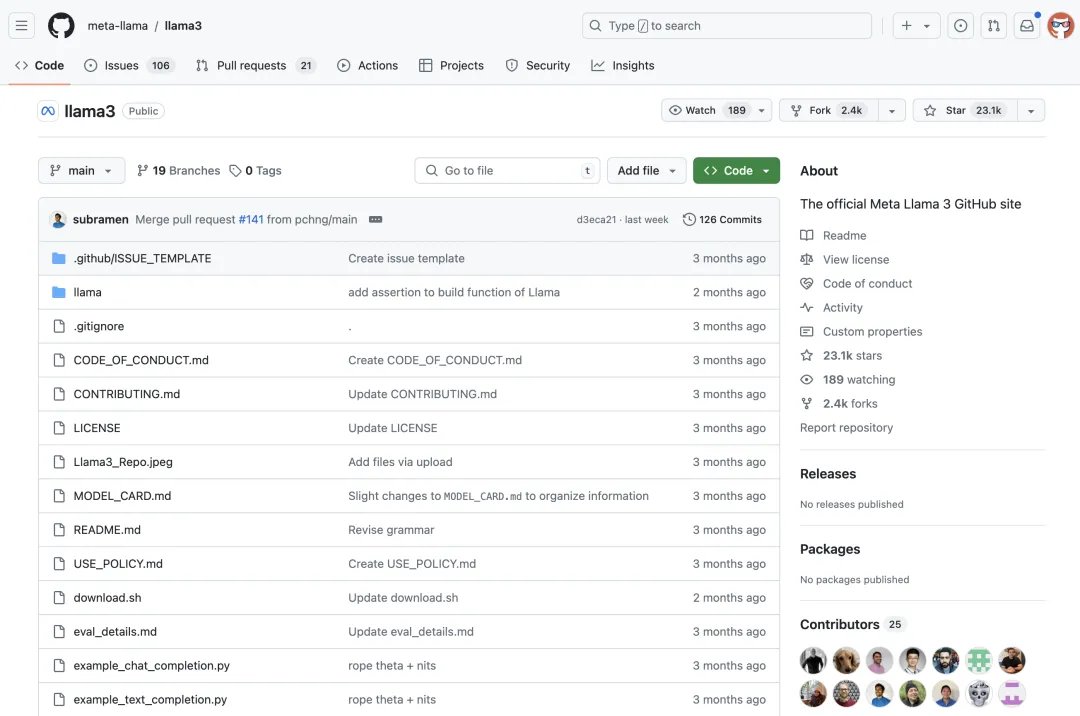
Task: Switch to the Code tab
Action: 39,65
